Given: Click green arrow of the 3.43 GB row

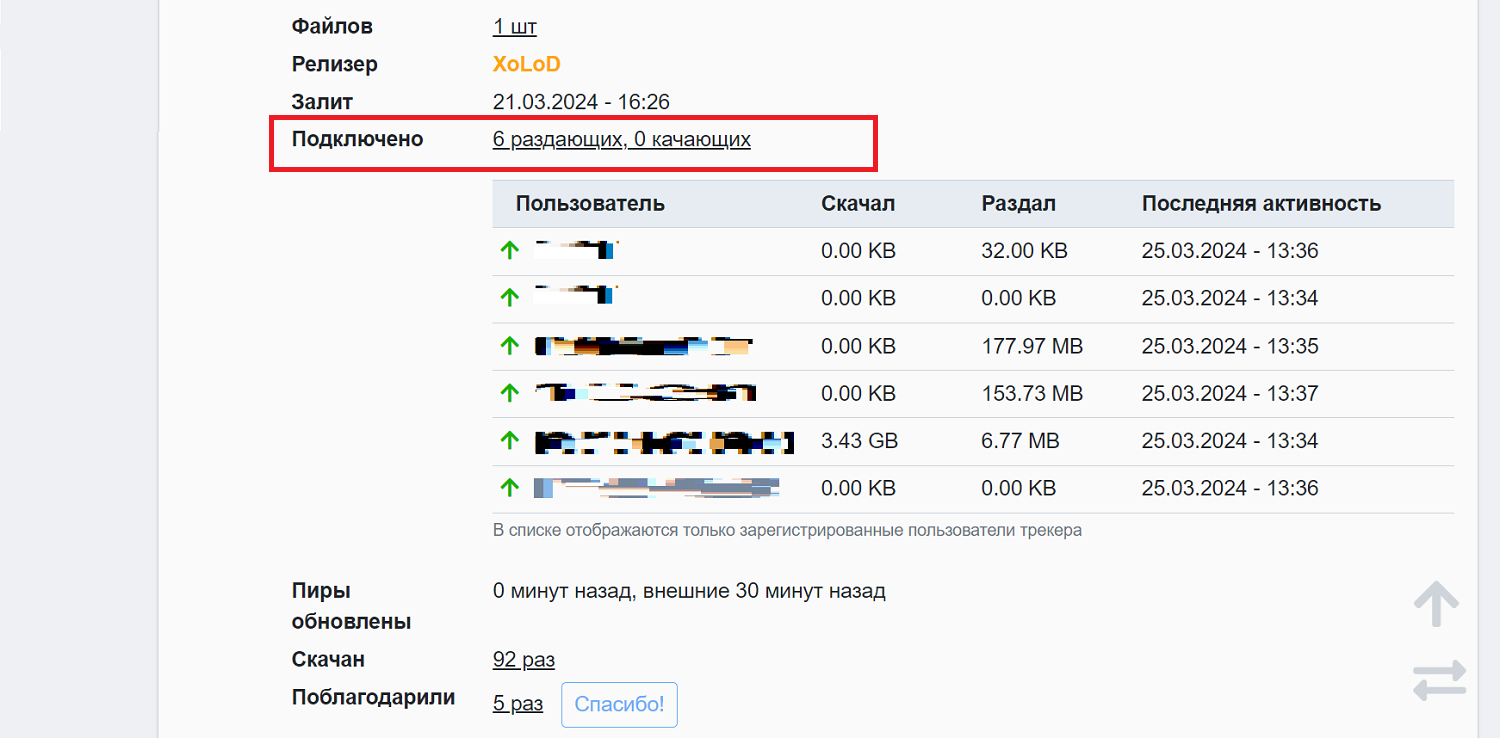Looking at the screenshot, I should [x=510, y=440].
